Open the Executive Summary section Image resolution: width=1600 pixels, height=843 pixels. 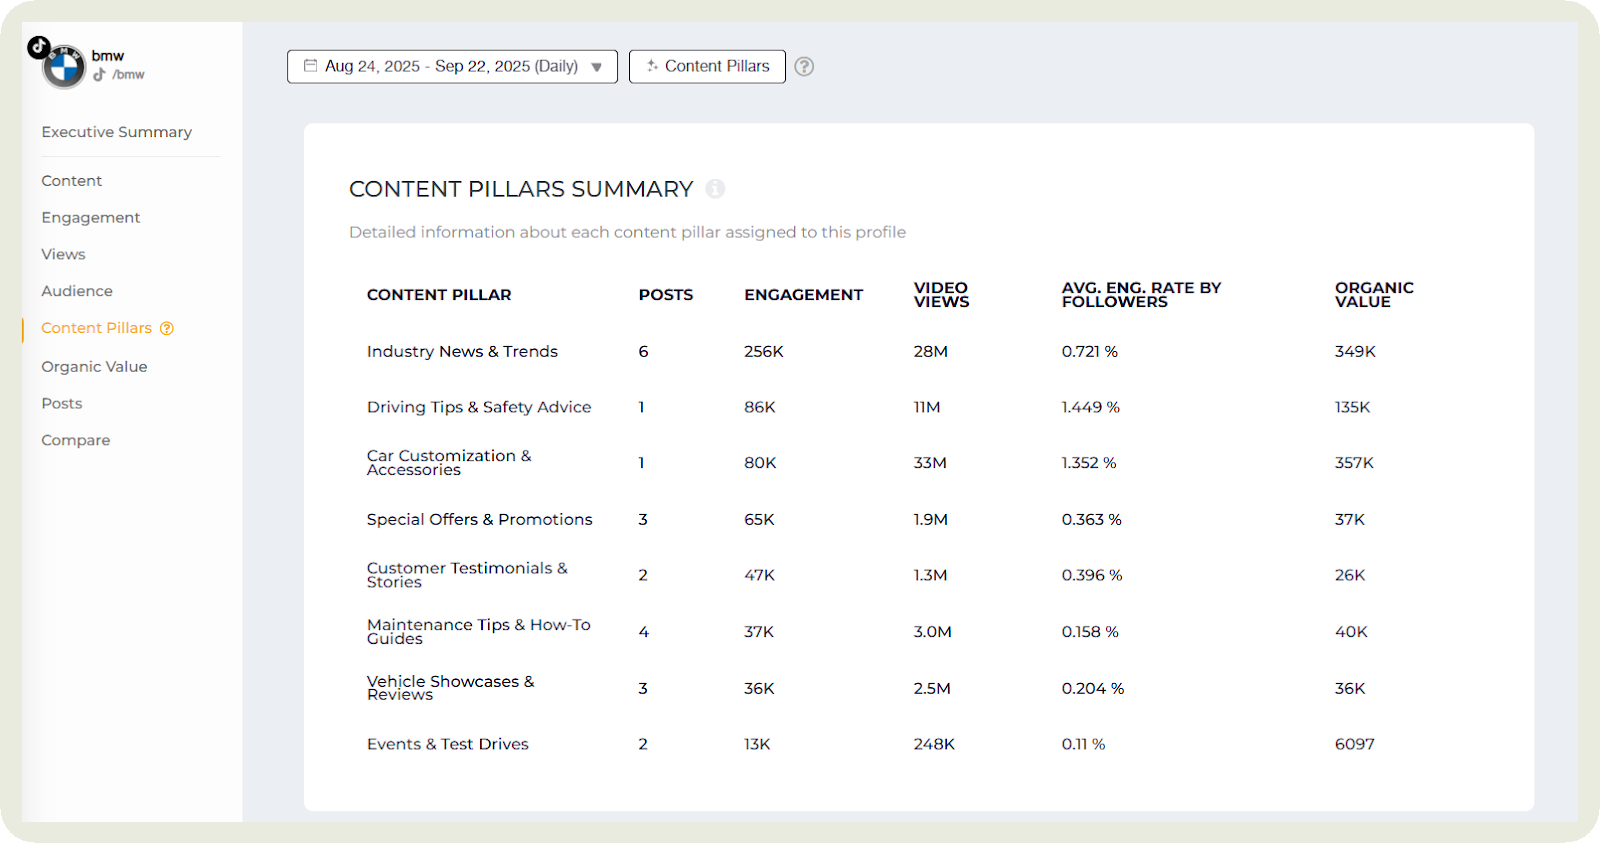point(116,132)
